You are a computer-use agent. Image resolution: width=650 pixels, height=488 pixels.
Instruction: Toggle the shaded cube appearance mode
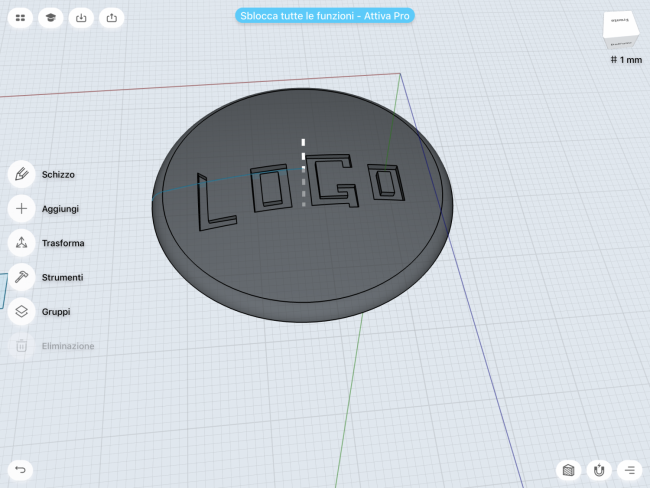(568, 469)
